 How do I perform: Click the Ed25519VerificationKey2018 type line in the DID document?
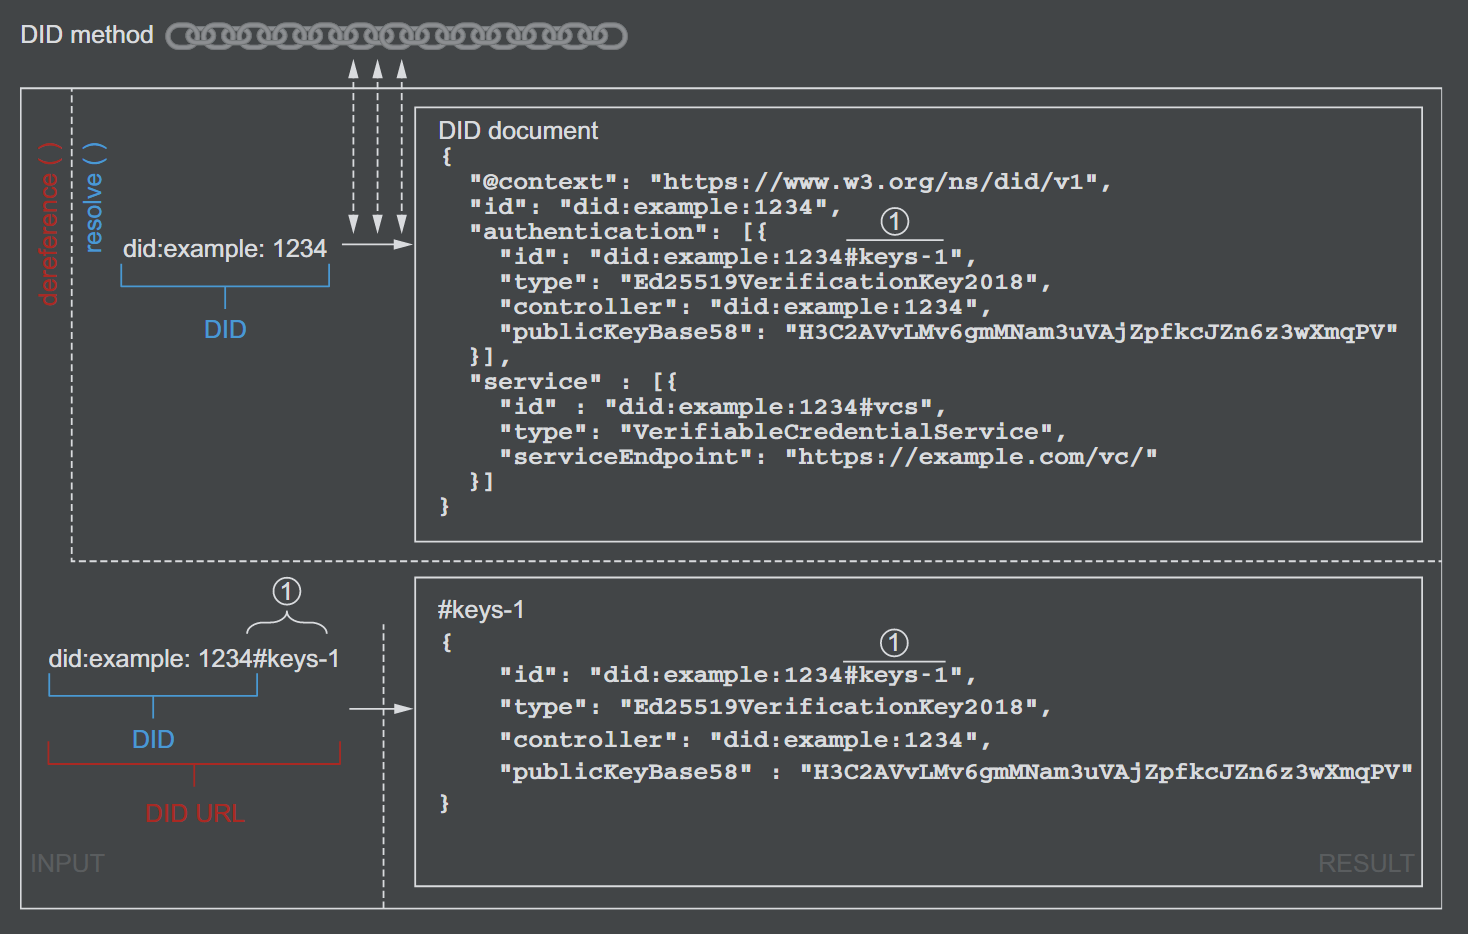[x=775, y=281]
